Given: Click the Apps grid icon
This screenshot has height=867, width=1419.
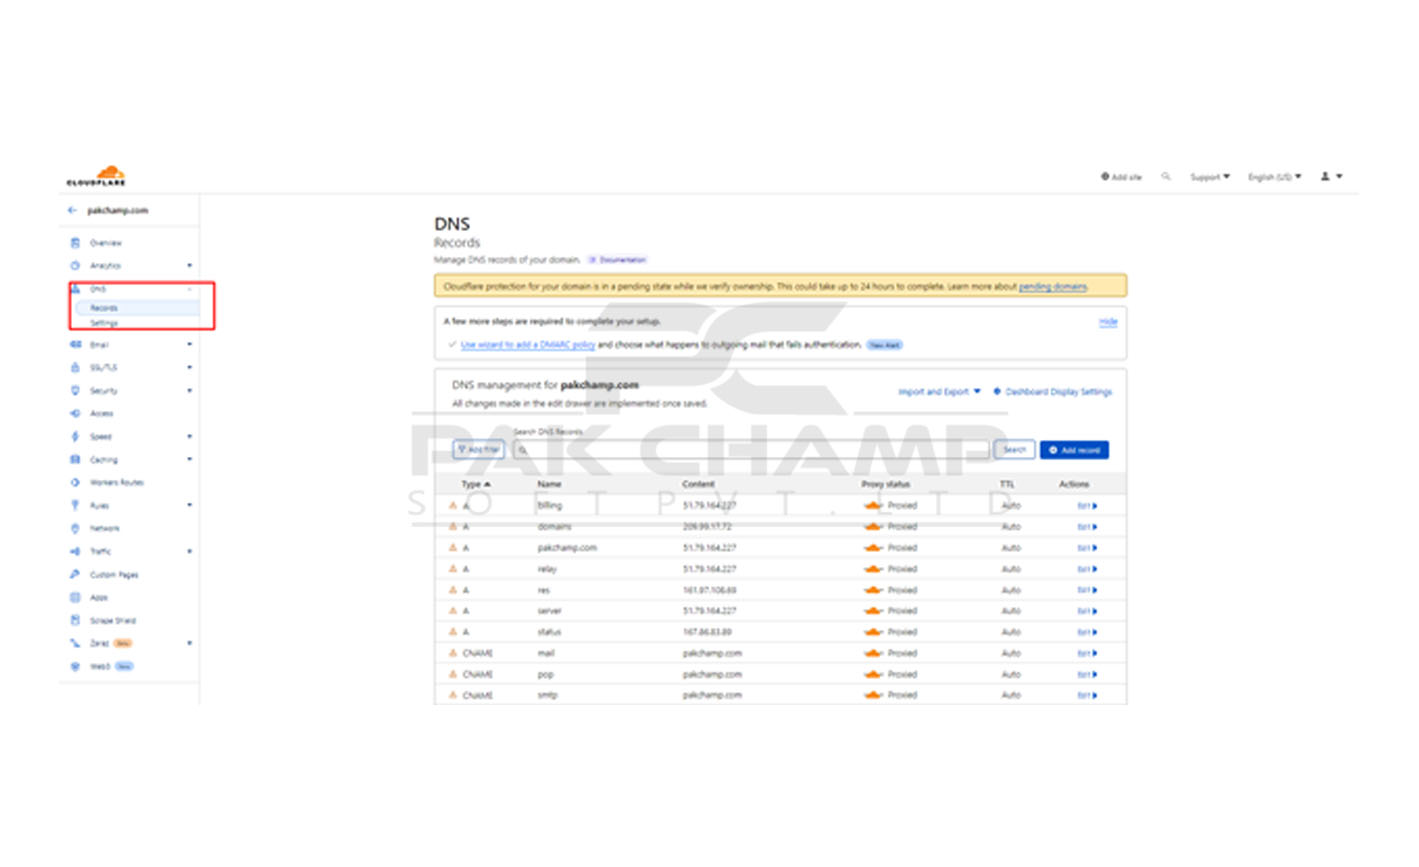Looking at the screenshot, I should tap(75, 598).
